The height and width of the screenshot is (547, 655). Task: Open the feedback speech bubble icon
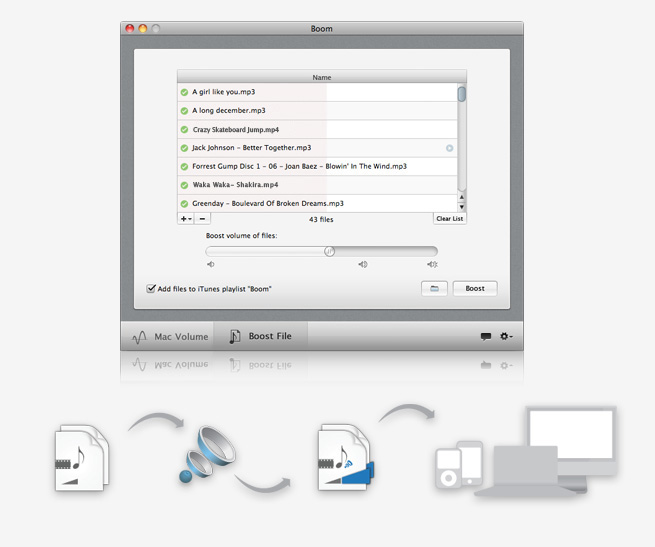click(485, 336)
